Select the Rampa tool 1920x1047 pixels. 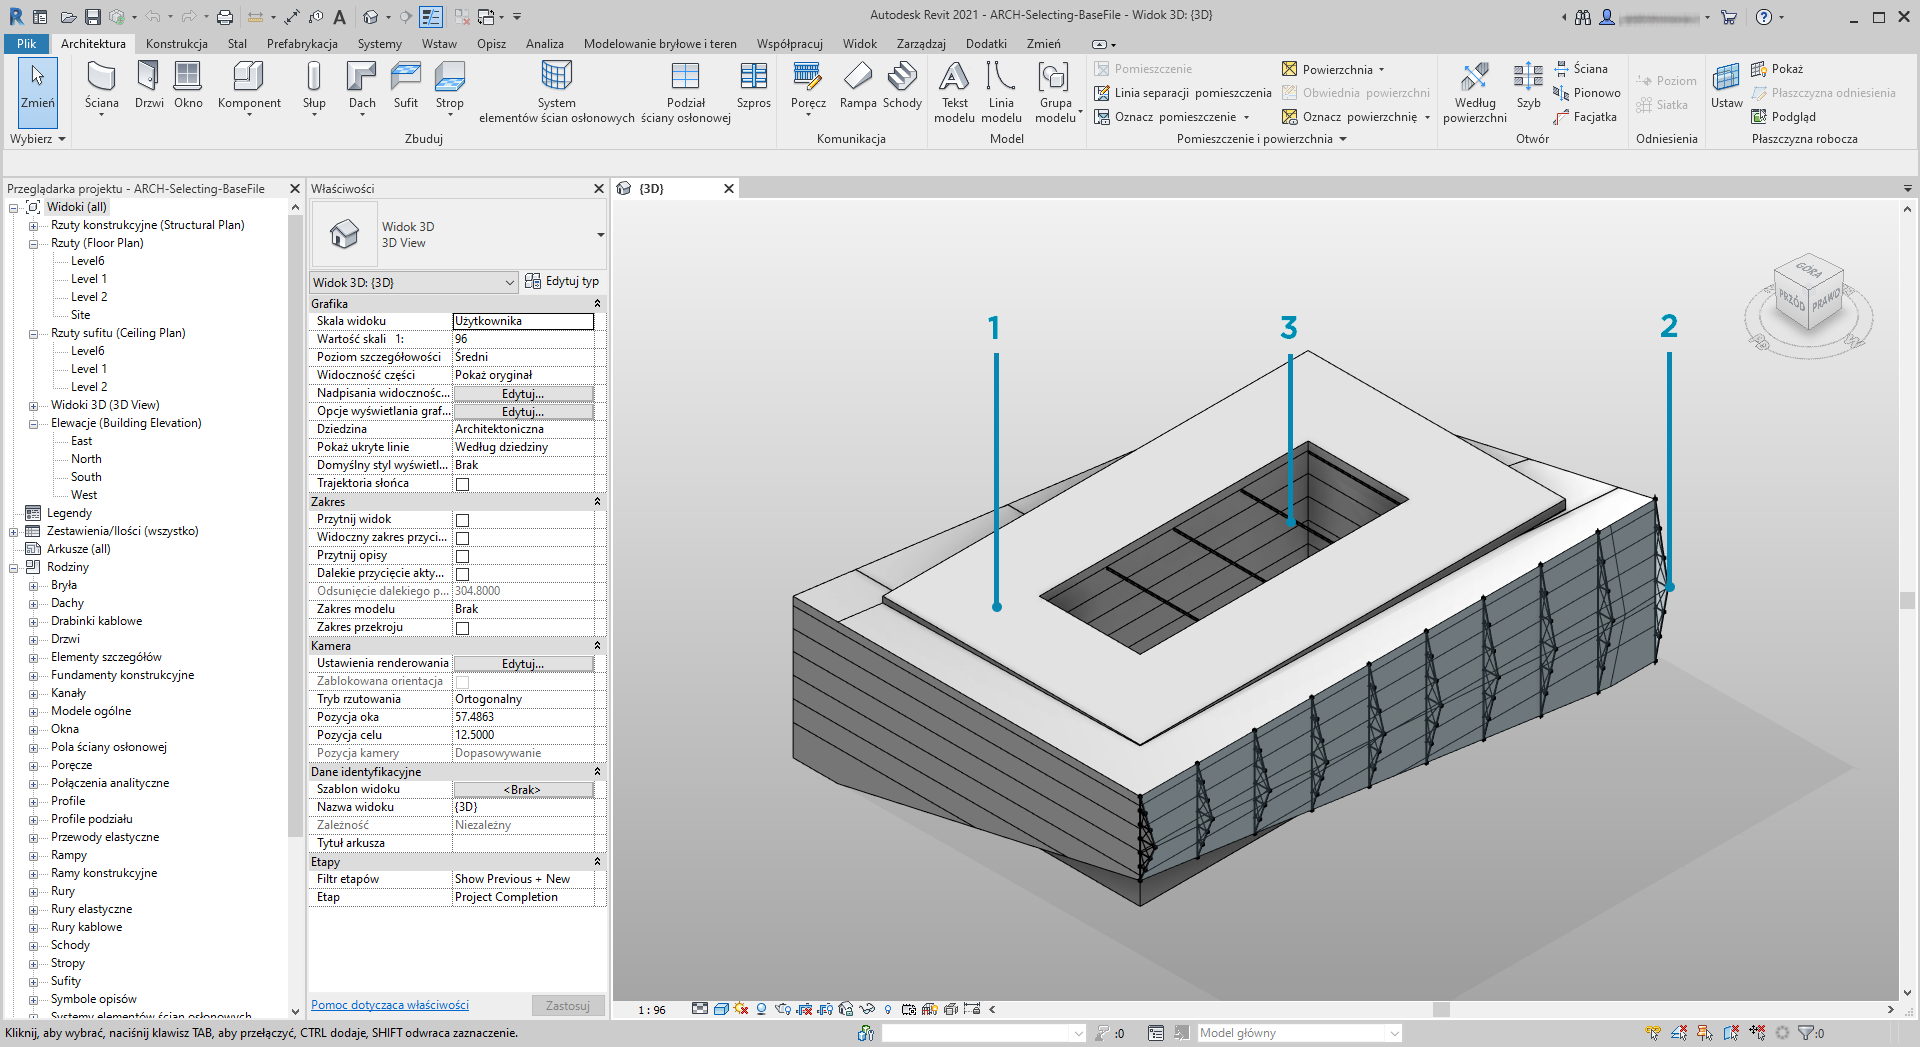click(x=858, y=86)
